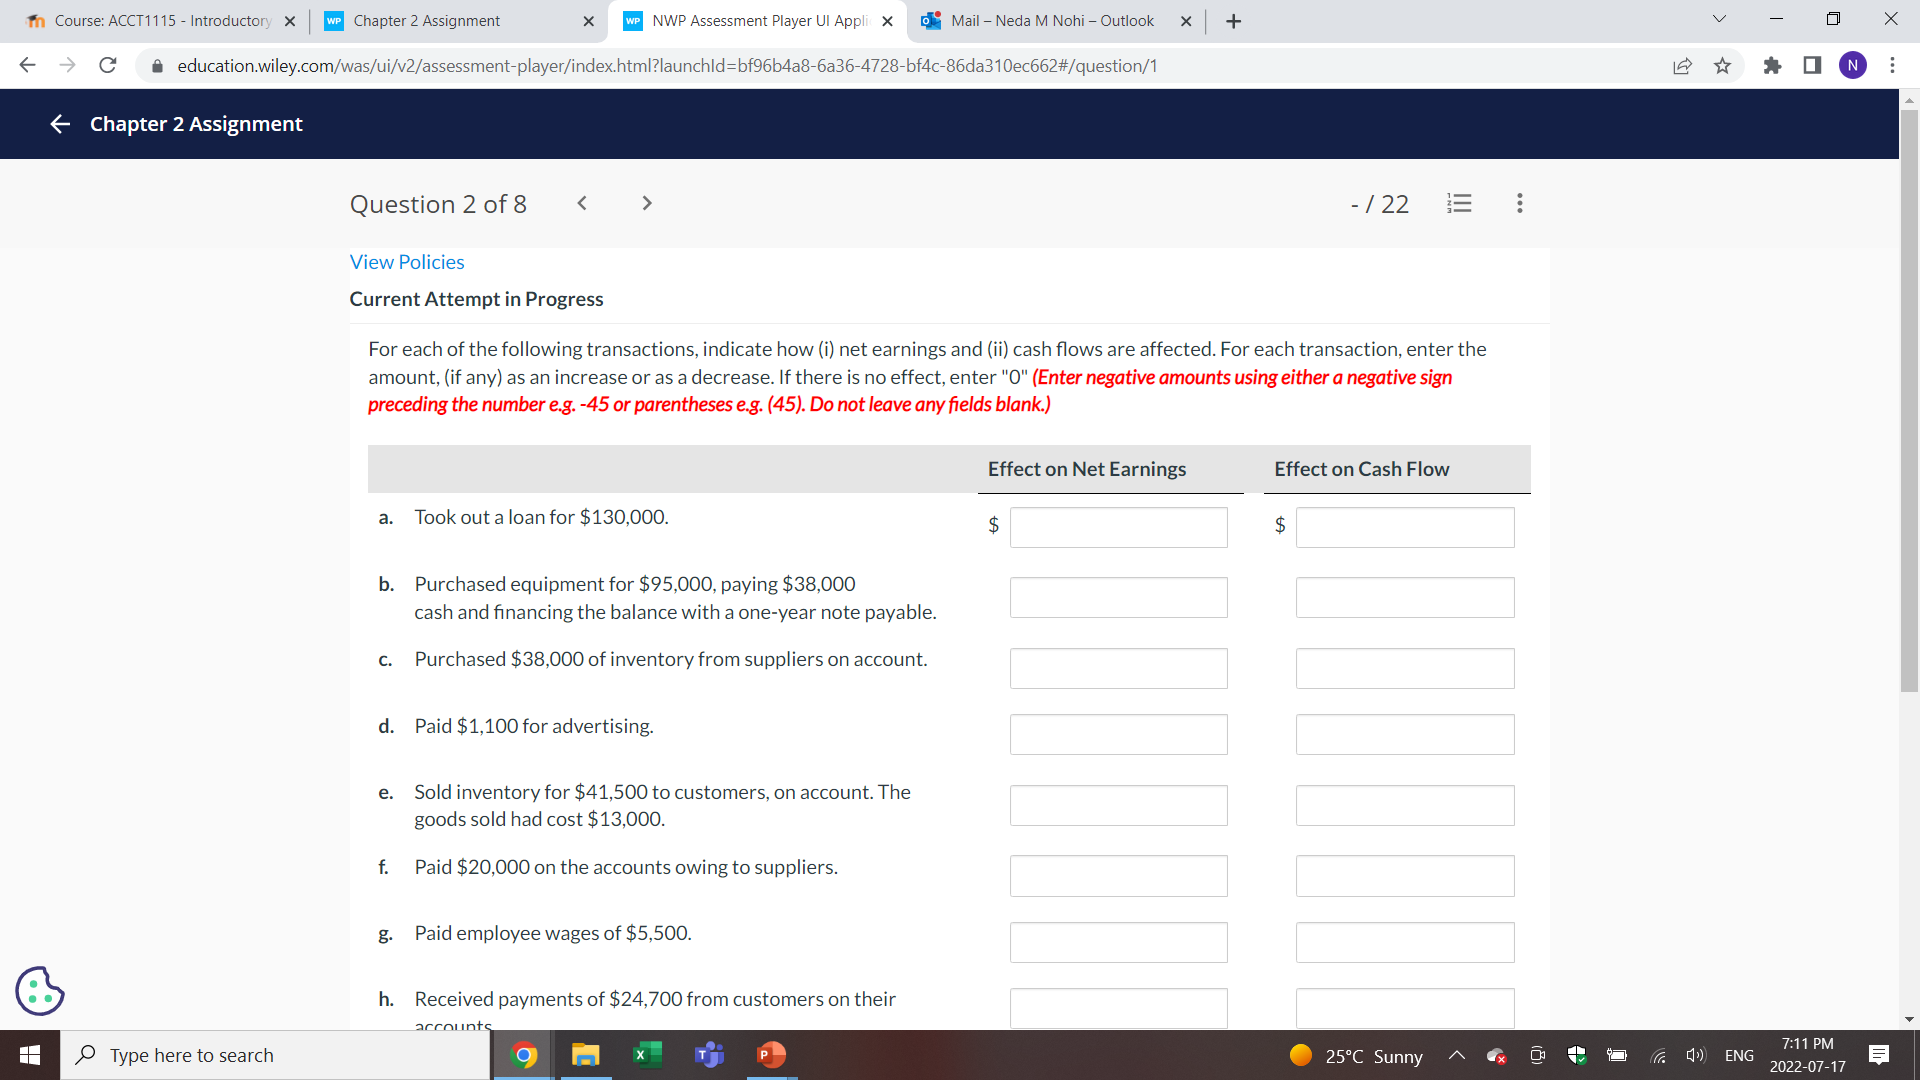Open a new browser tab with the plus
Image resolution: width=1920 pixels, height=1080 pixels.
coord(1233,20)
